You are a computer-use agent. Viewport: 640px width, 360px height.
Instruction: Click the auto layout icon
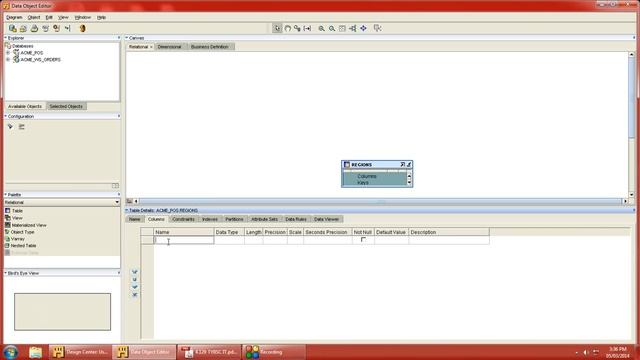tap(353, 28)
